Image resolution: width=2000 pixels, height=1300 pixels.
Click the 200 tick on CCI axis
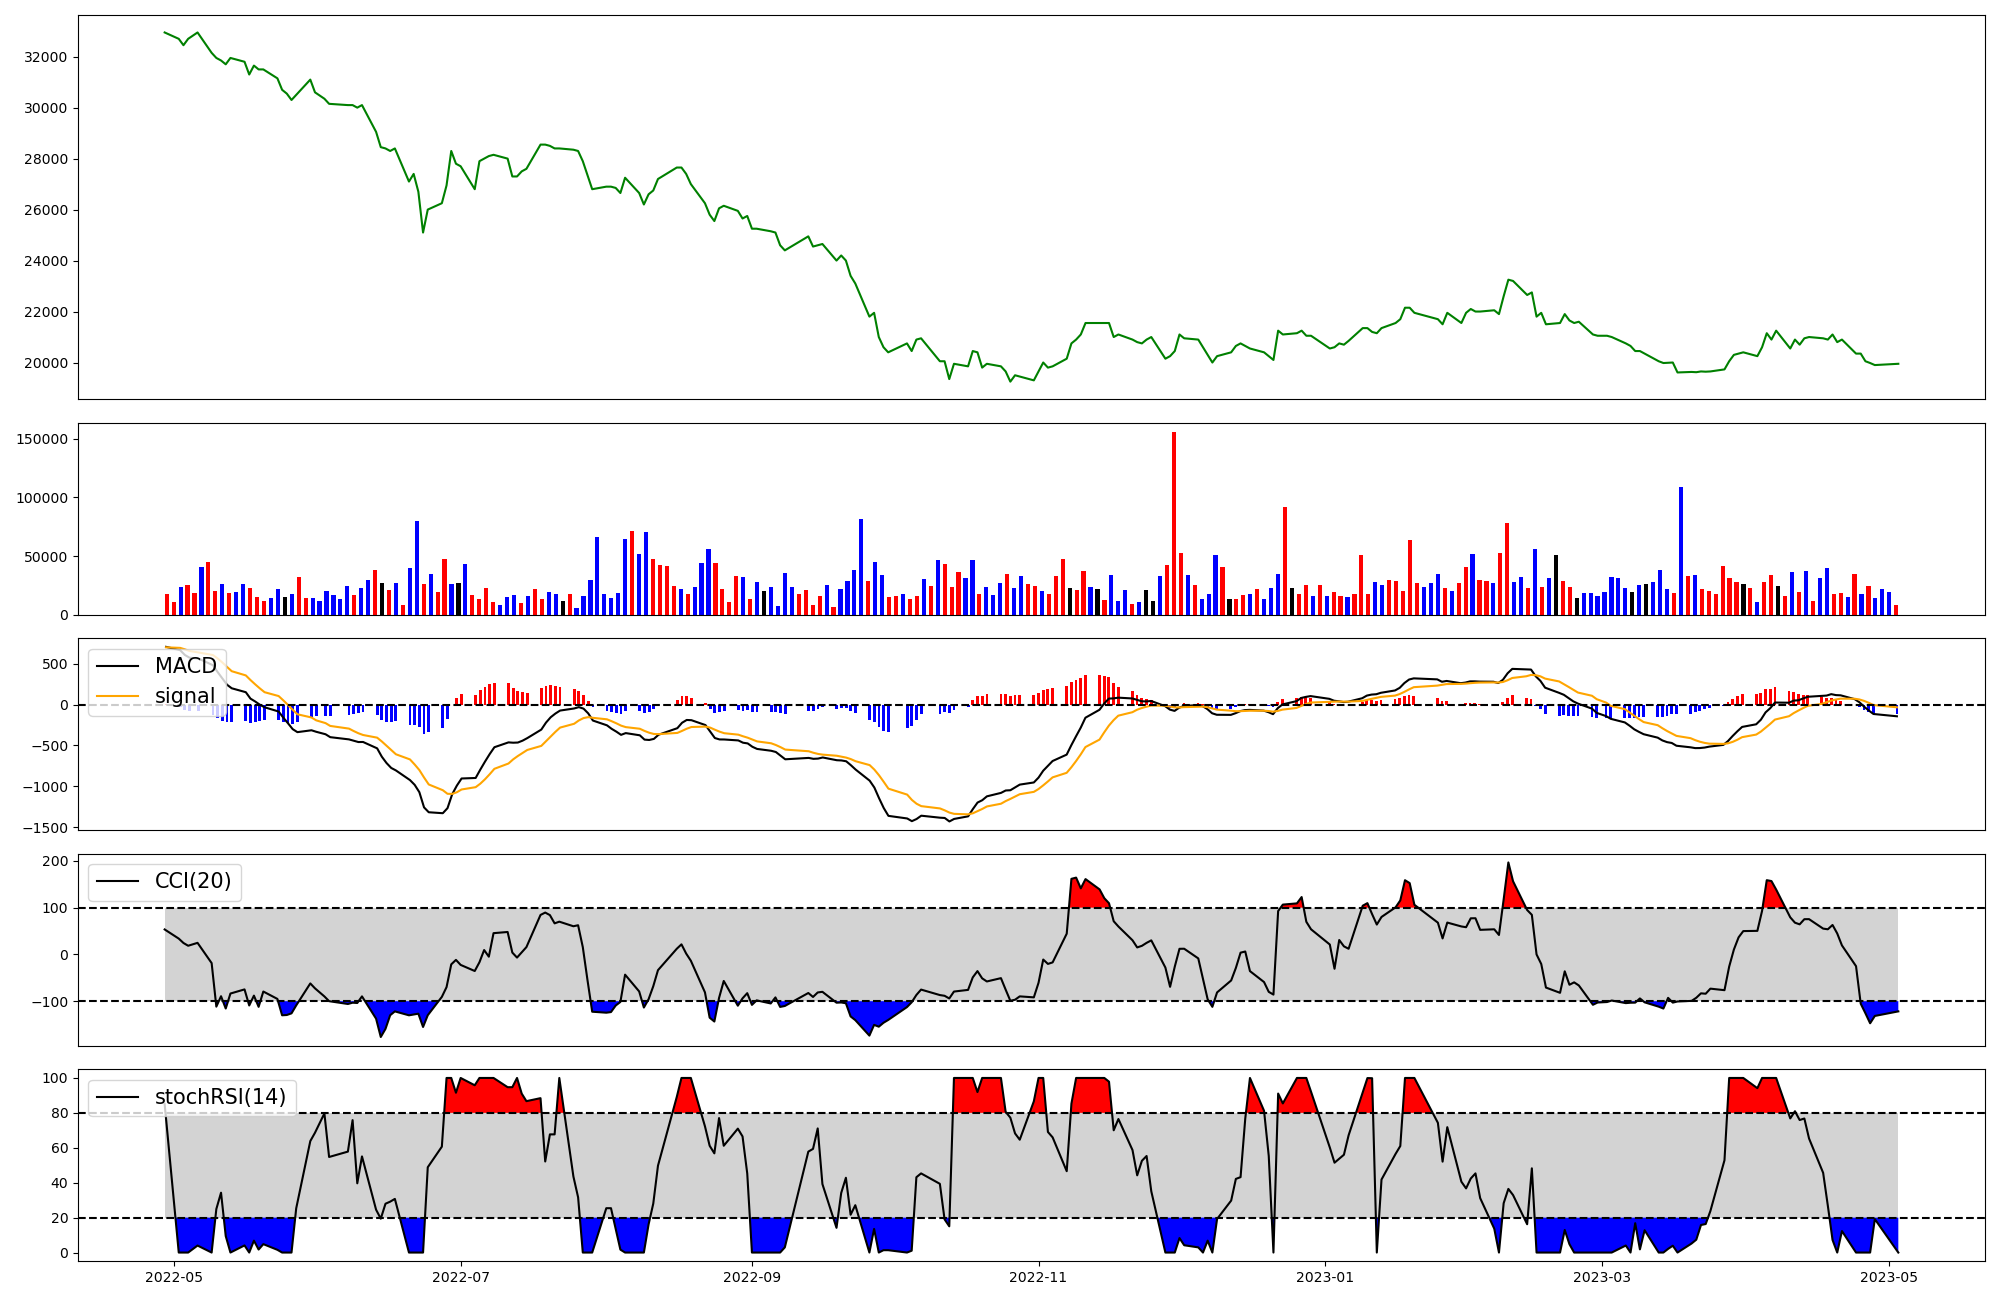[x=56, y=861]
